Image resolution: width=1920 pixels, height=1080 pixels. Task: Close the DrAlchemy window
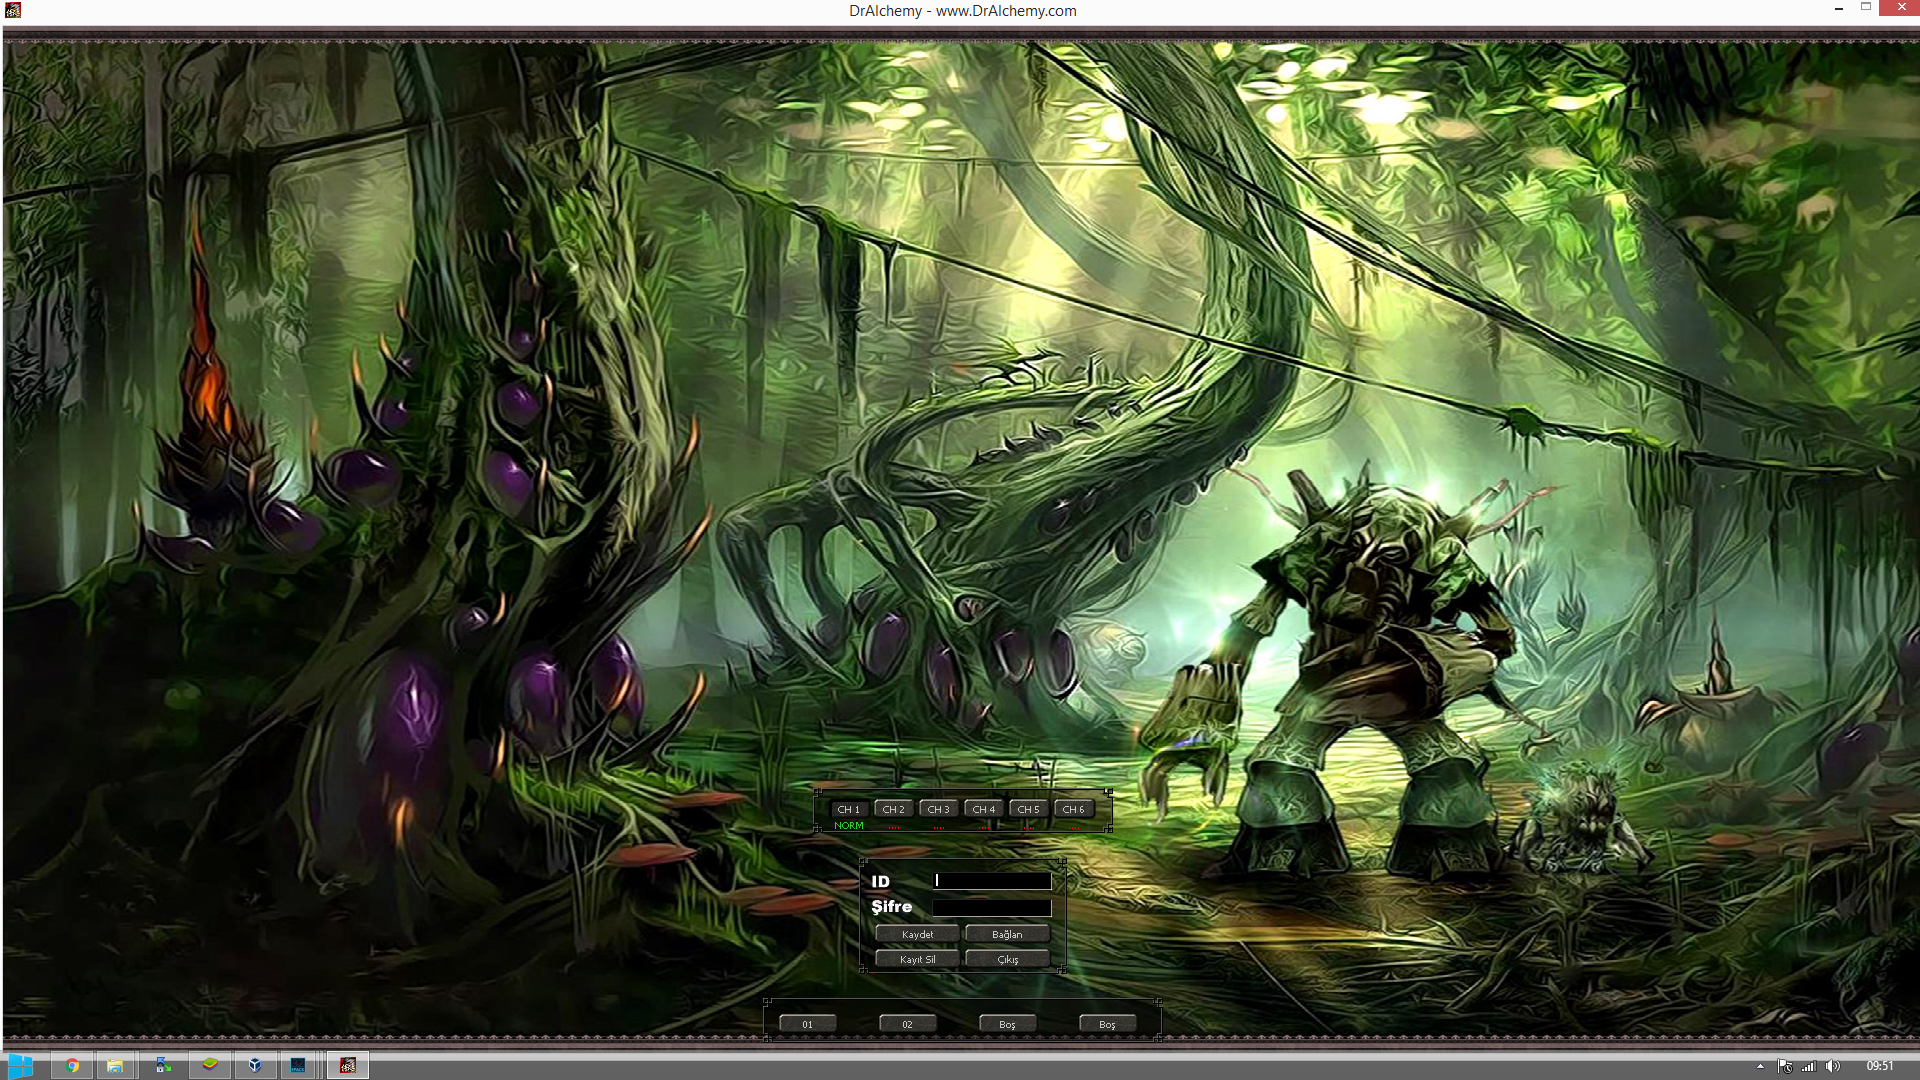tap(1900, 8)
